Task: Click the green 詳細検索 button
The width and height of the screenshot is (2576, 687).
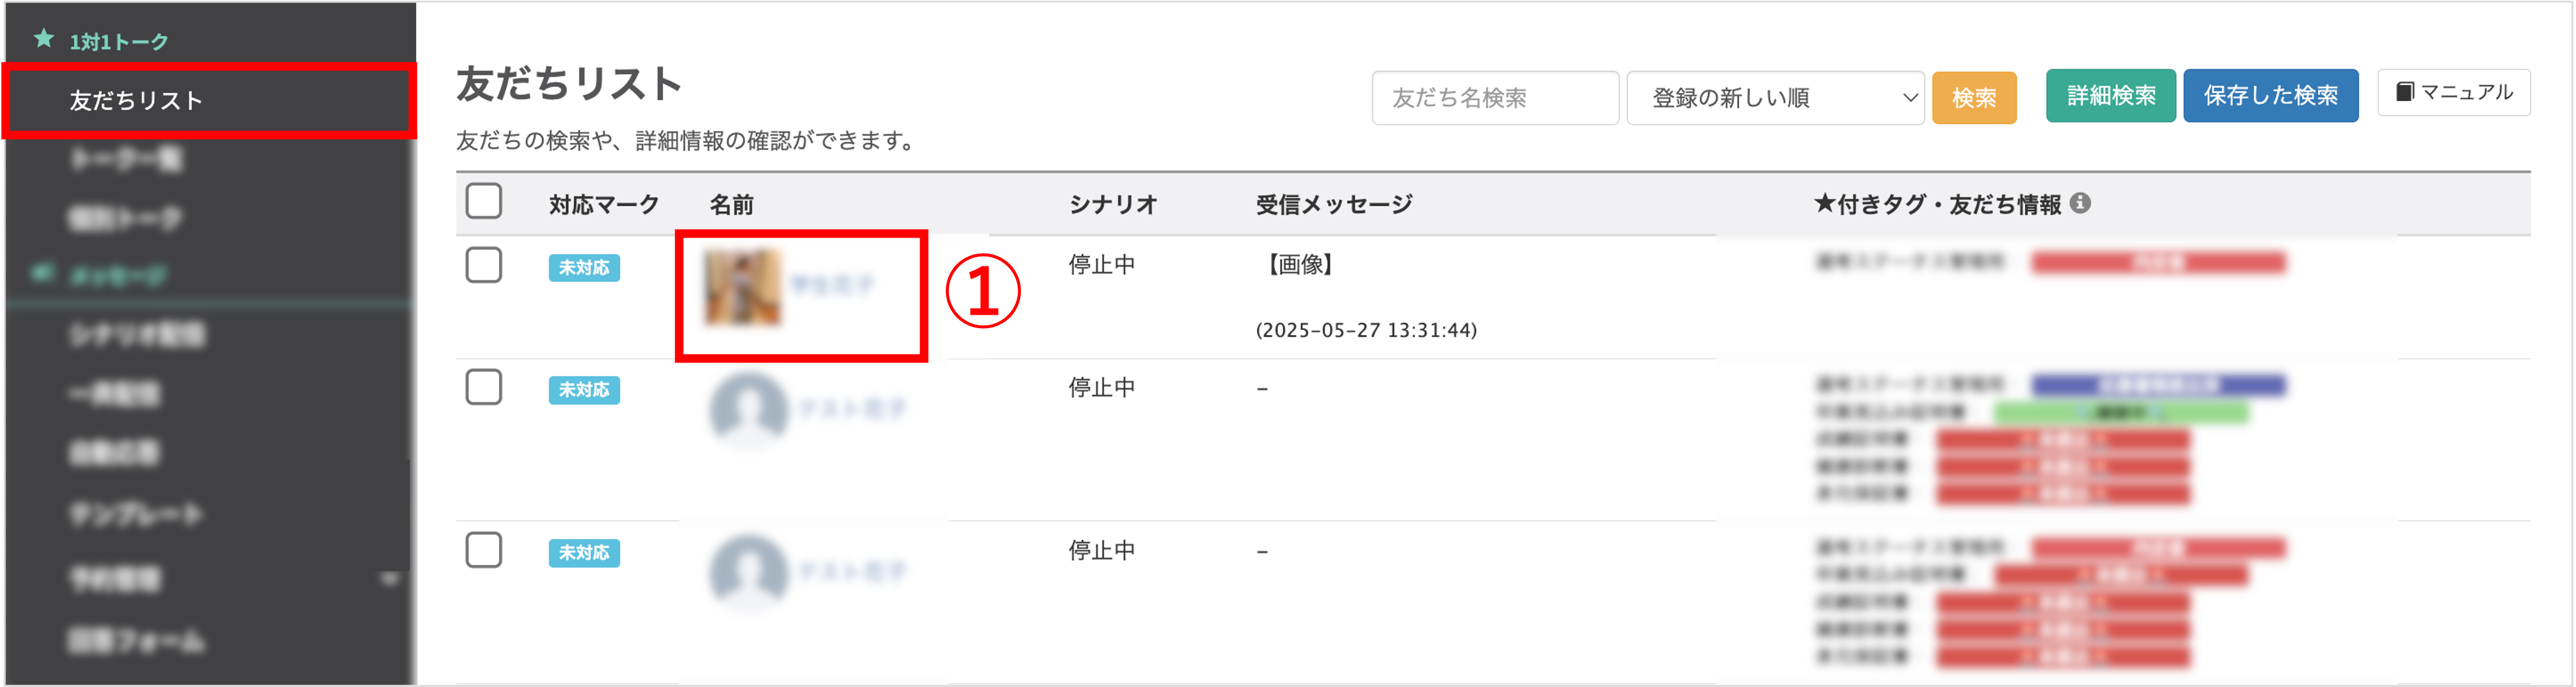Action: coord(2110,96)
